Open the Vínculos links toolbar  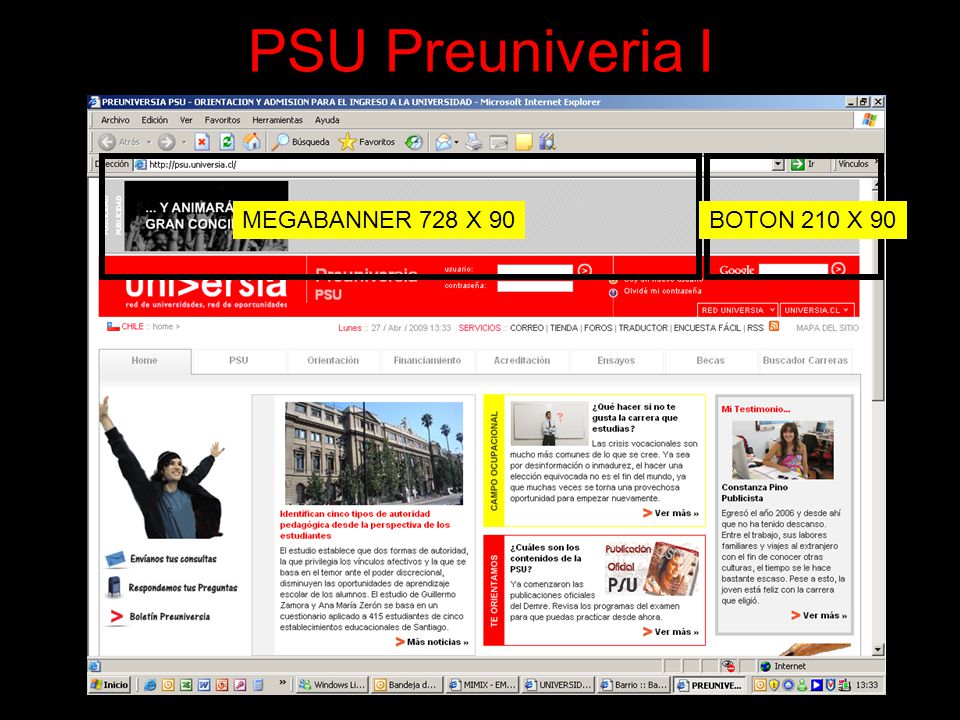[853, 164]
